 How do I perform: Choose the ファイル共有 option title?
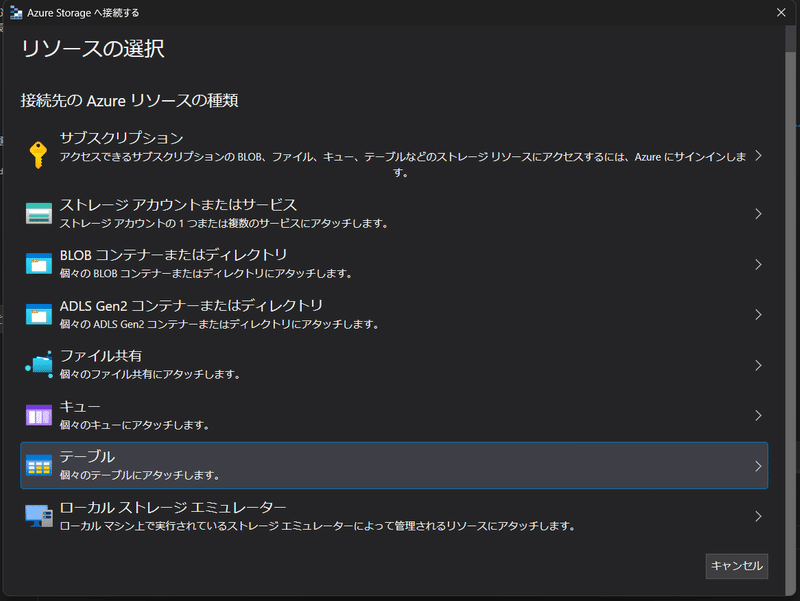pos(101,356)
